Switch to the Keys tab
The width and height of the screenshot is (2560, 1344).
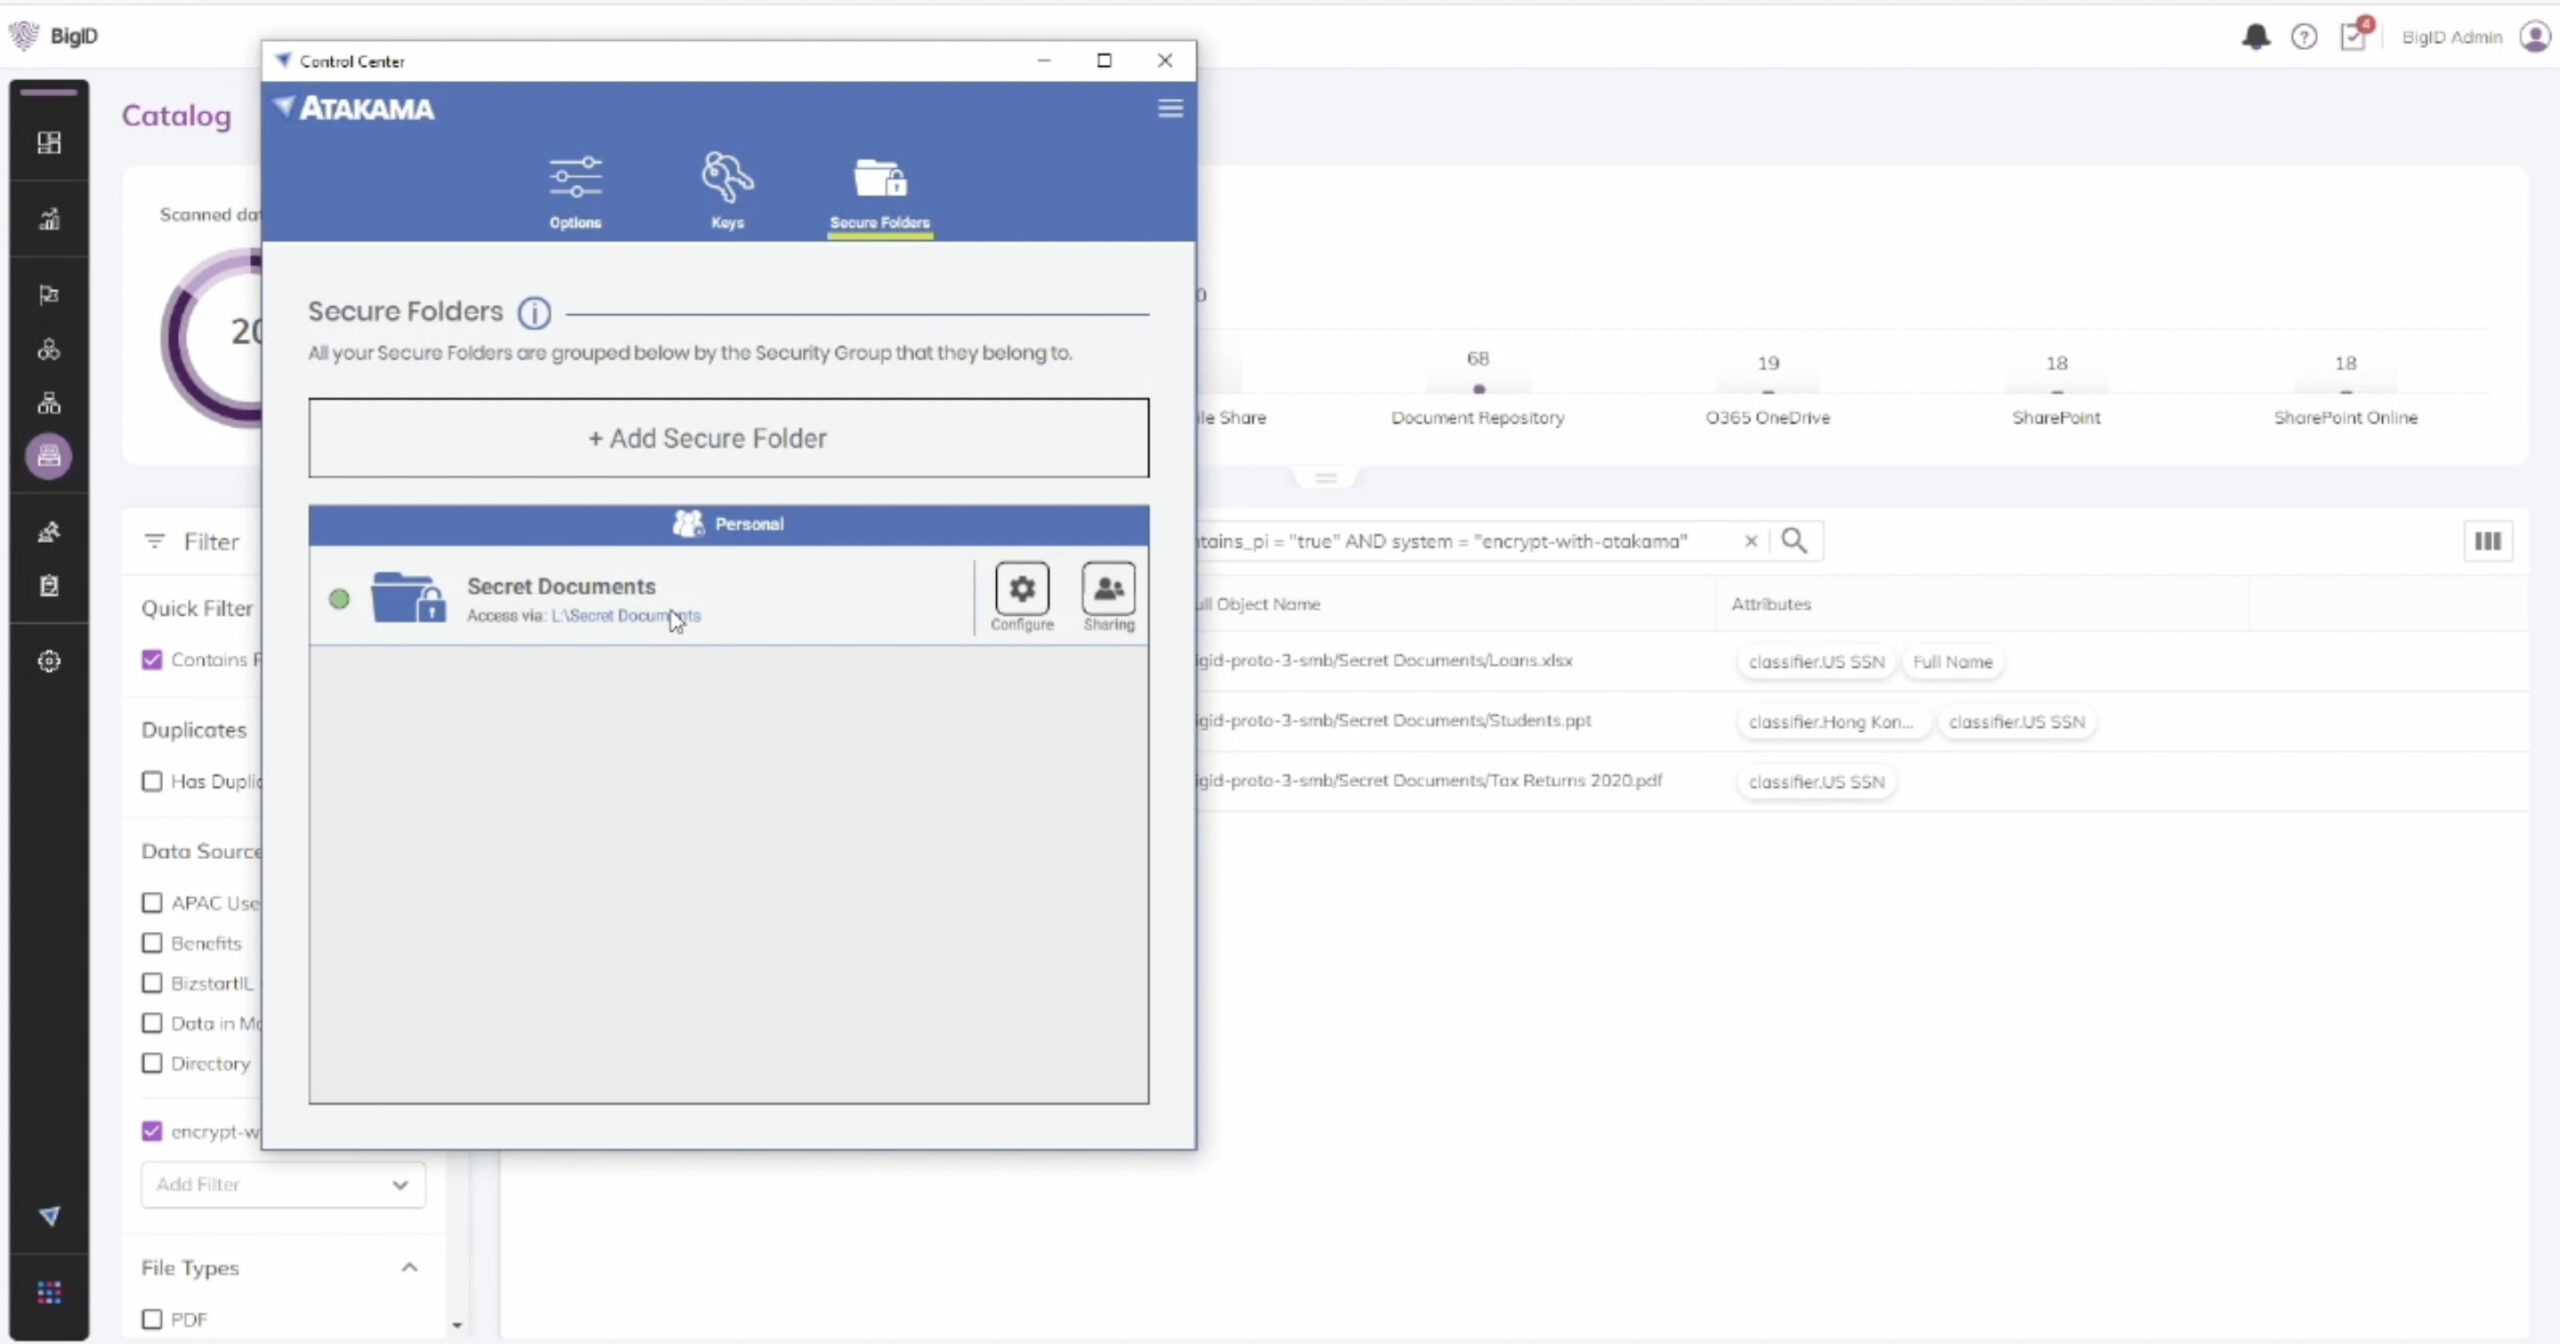pos(727,192)
